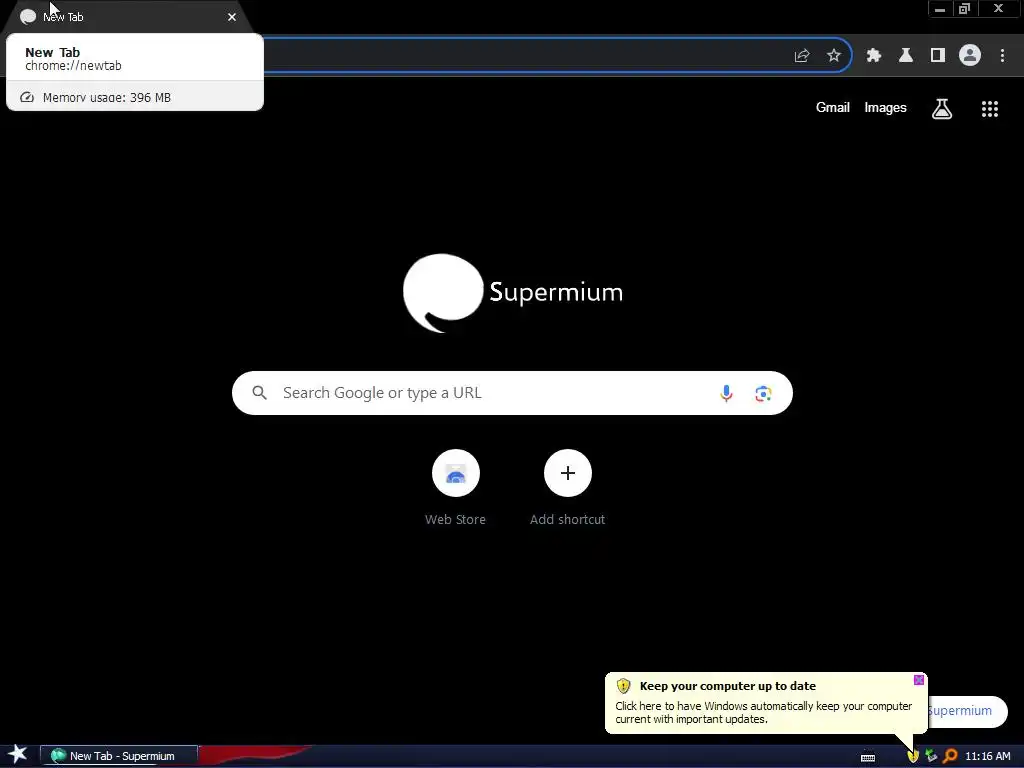This screenshot has width=1024, height=768.
Task: Click the 11:16 AM clock
Action: tap(987, 756)
